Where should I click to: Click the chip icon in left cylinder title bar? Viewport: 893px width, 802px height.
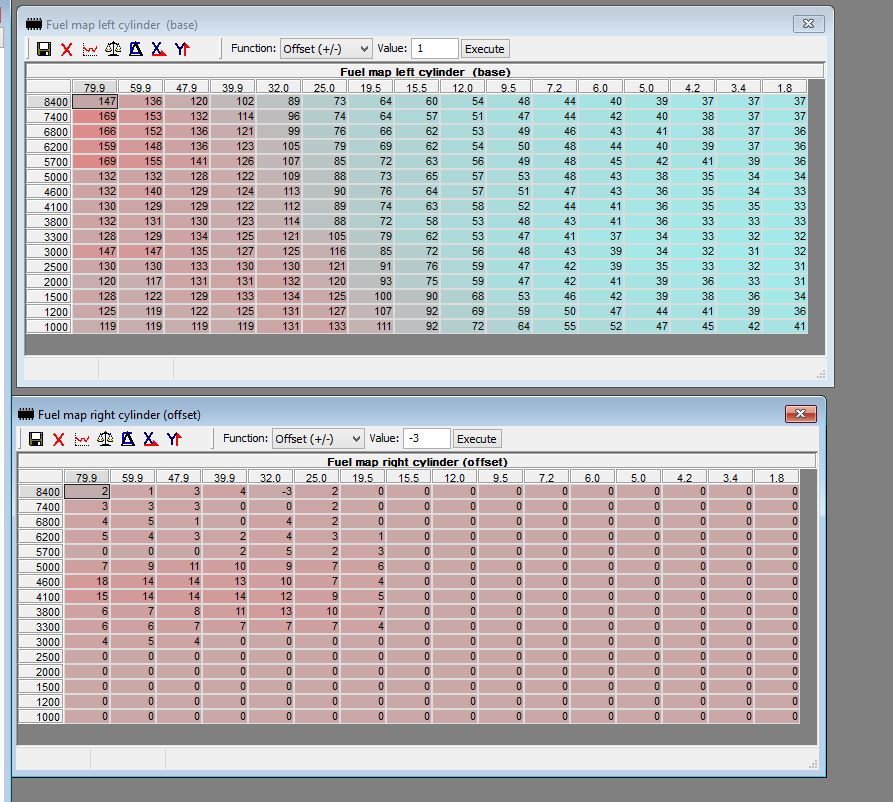tap(34, 24)
